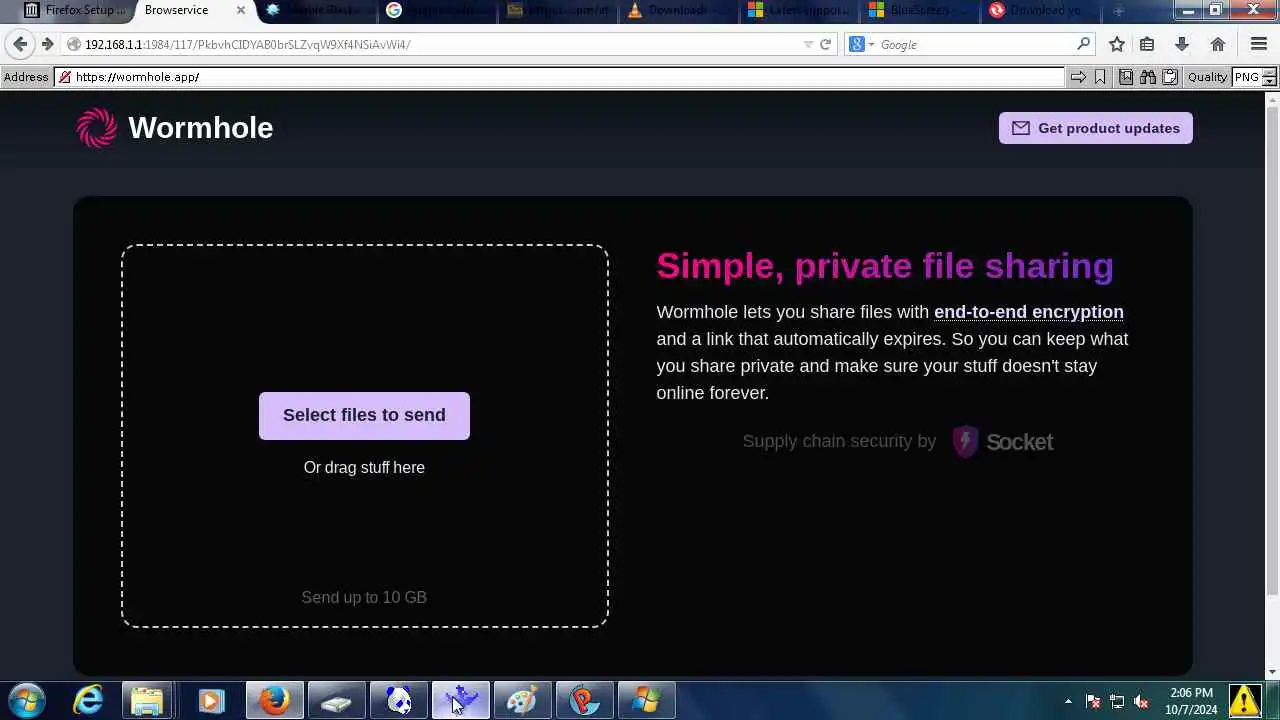Open Windows Explorer folder from taskbar
Screen dimensions: 1280x720
click(147, 700)
